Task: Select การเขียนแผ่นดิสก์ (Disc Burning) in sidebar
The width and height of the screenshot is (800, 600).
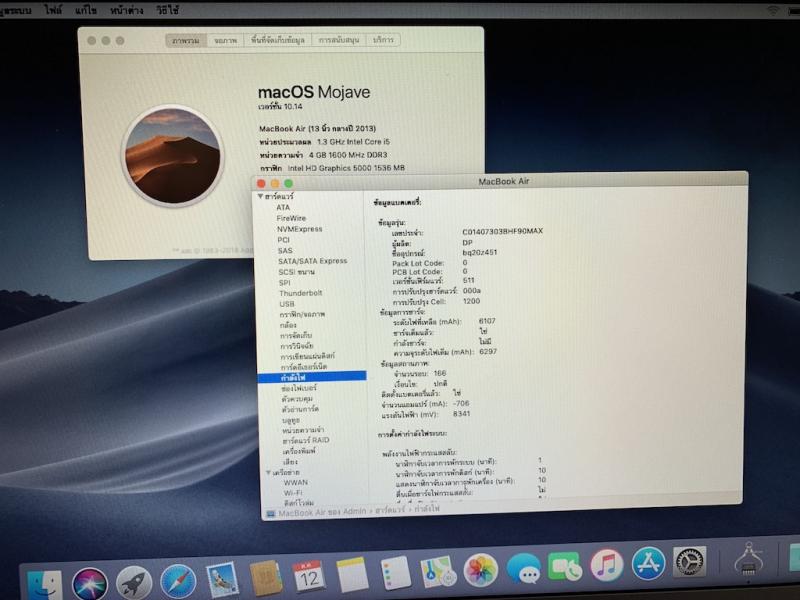Action: pos(308,356)
